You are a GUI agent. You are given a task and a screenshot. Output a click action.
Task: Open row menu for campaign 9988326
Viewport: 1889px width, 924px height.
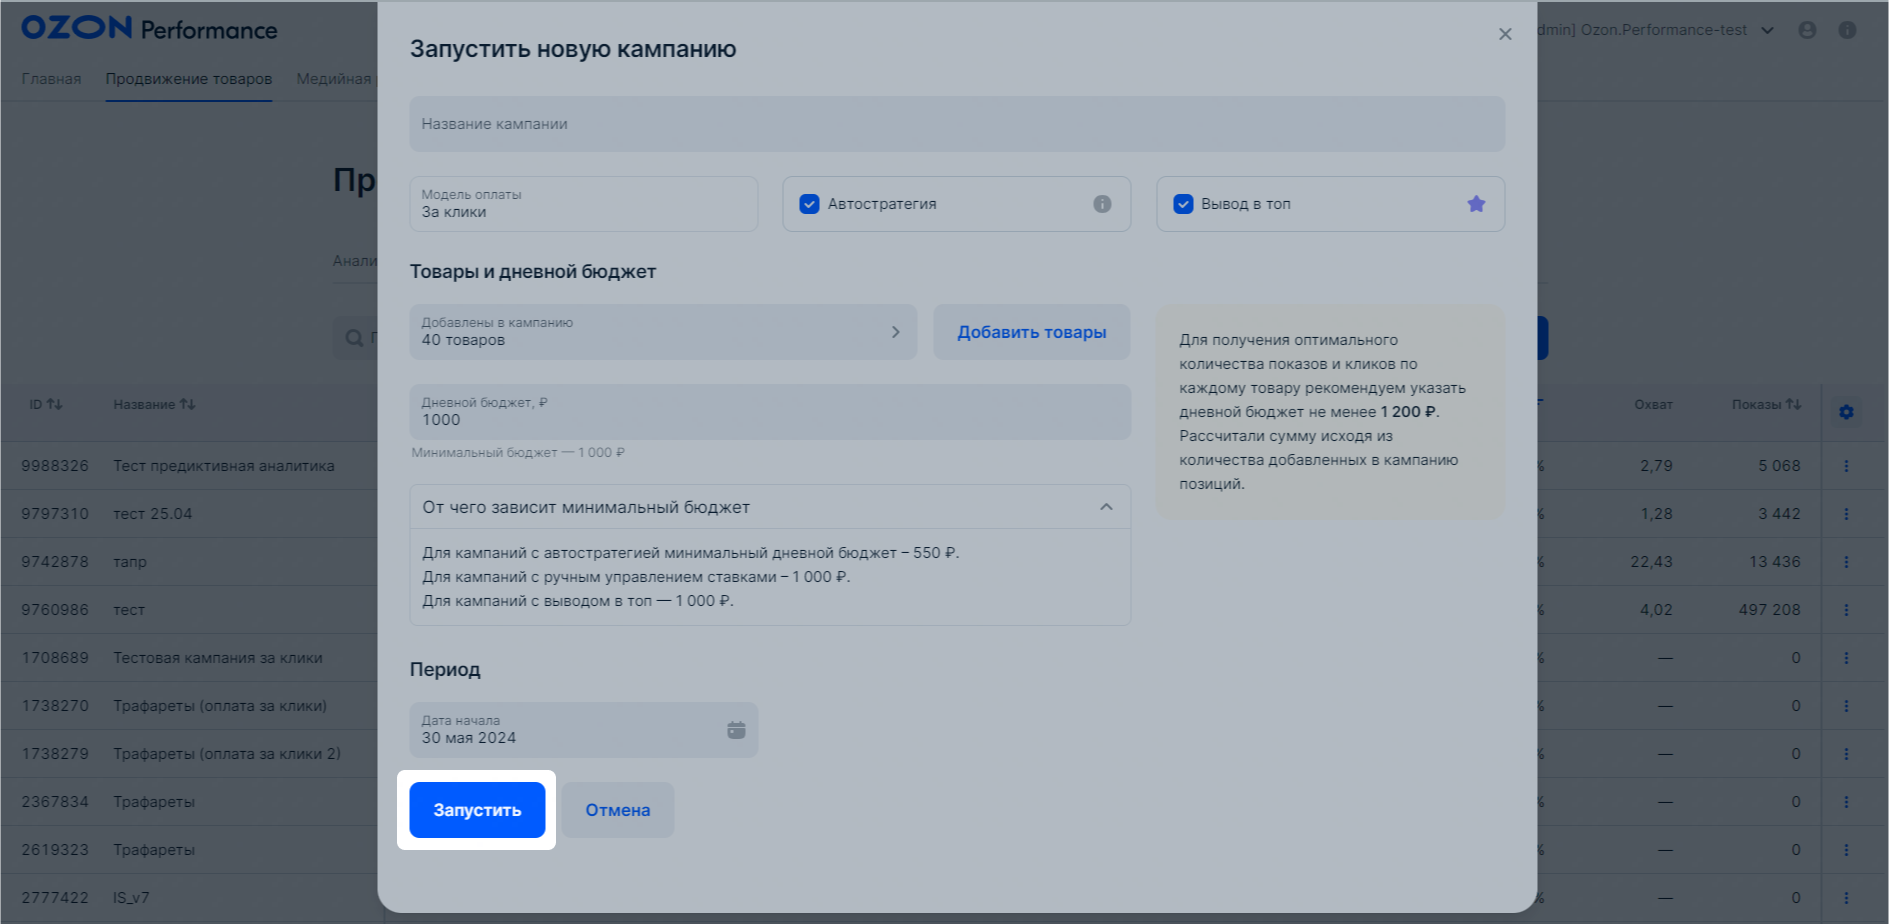1846,466
